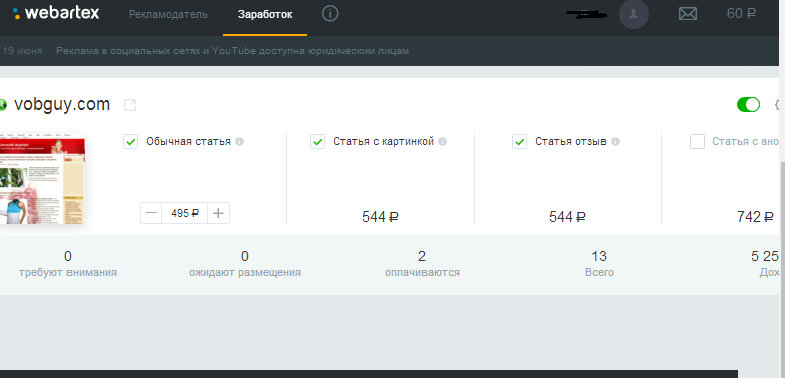Screen dimensions: 785x378
Task: Click info icon next to Статья с картинкой
Action: 443,142
